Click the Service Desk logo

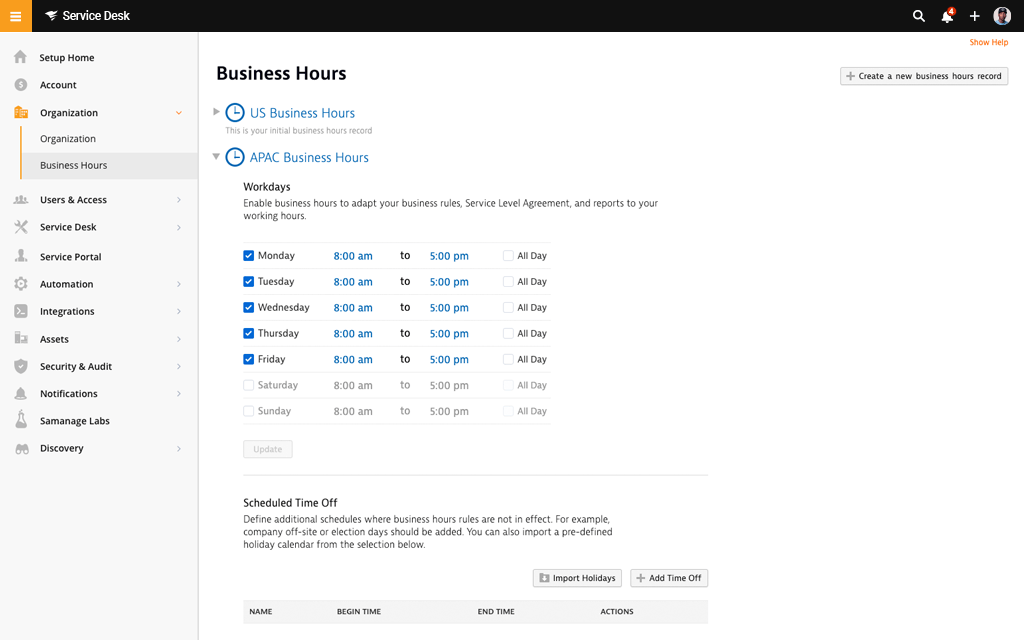coord(88,16)
